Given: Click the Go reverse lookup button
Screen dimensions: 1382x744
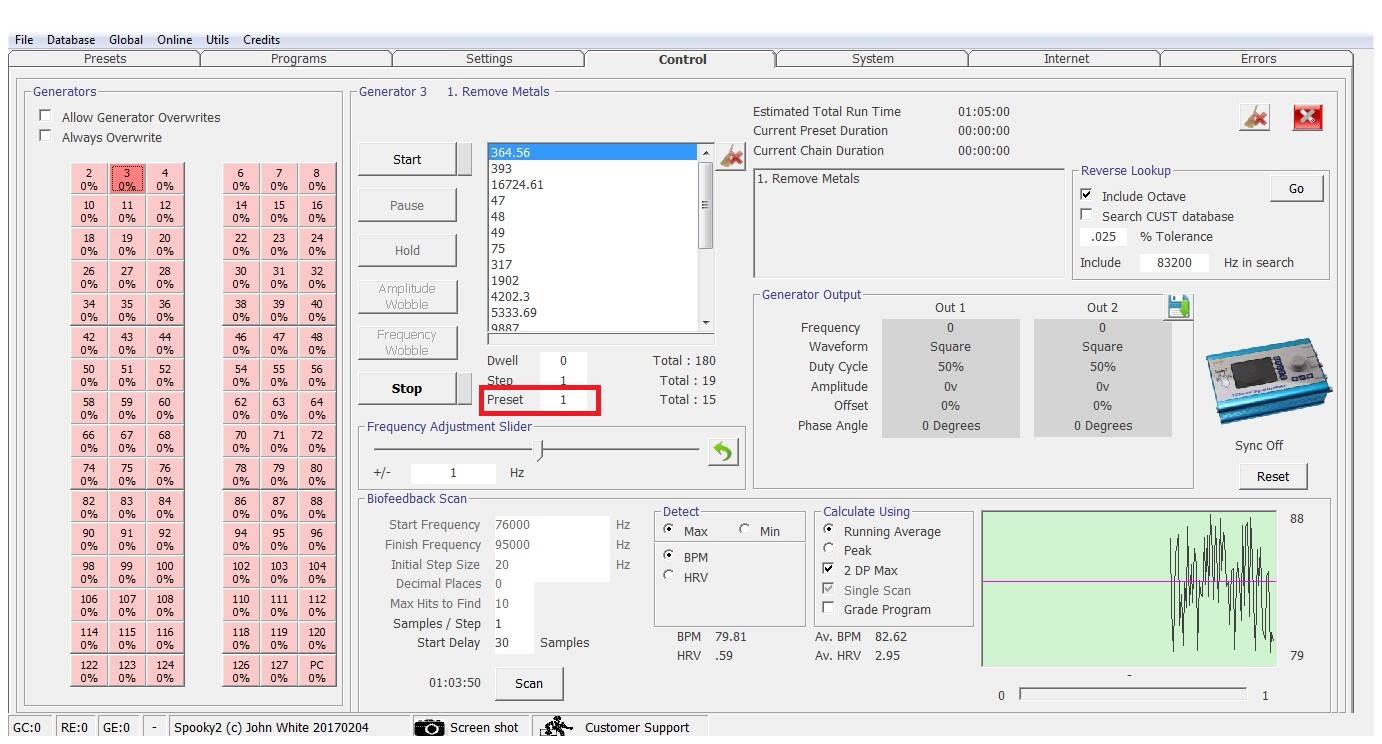Looking at the screenshot, I should pyautogui.click(x=1296, y=188).
